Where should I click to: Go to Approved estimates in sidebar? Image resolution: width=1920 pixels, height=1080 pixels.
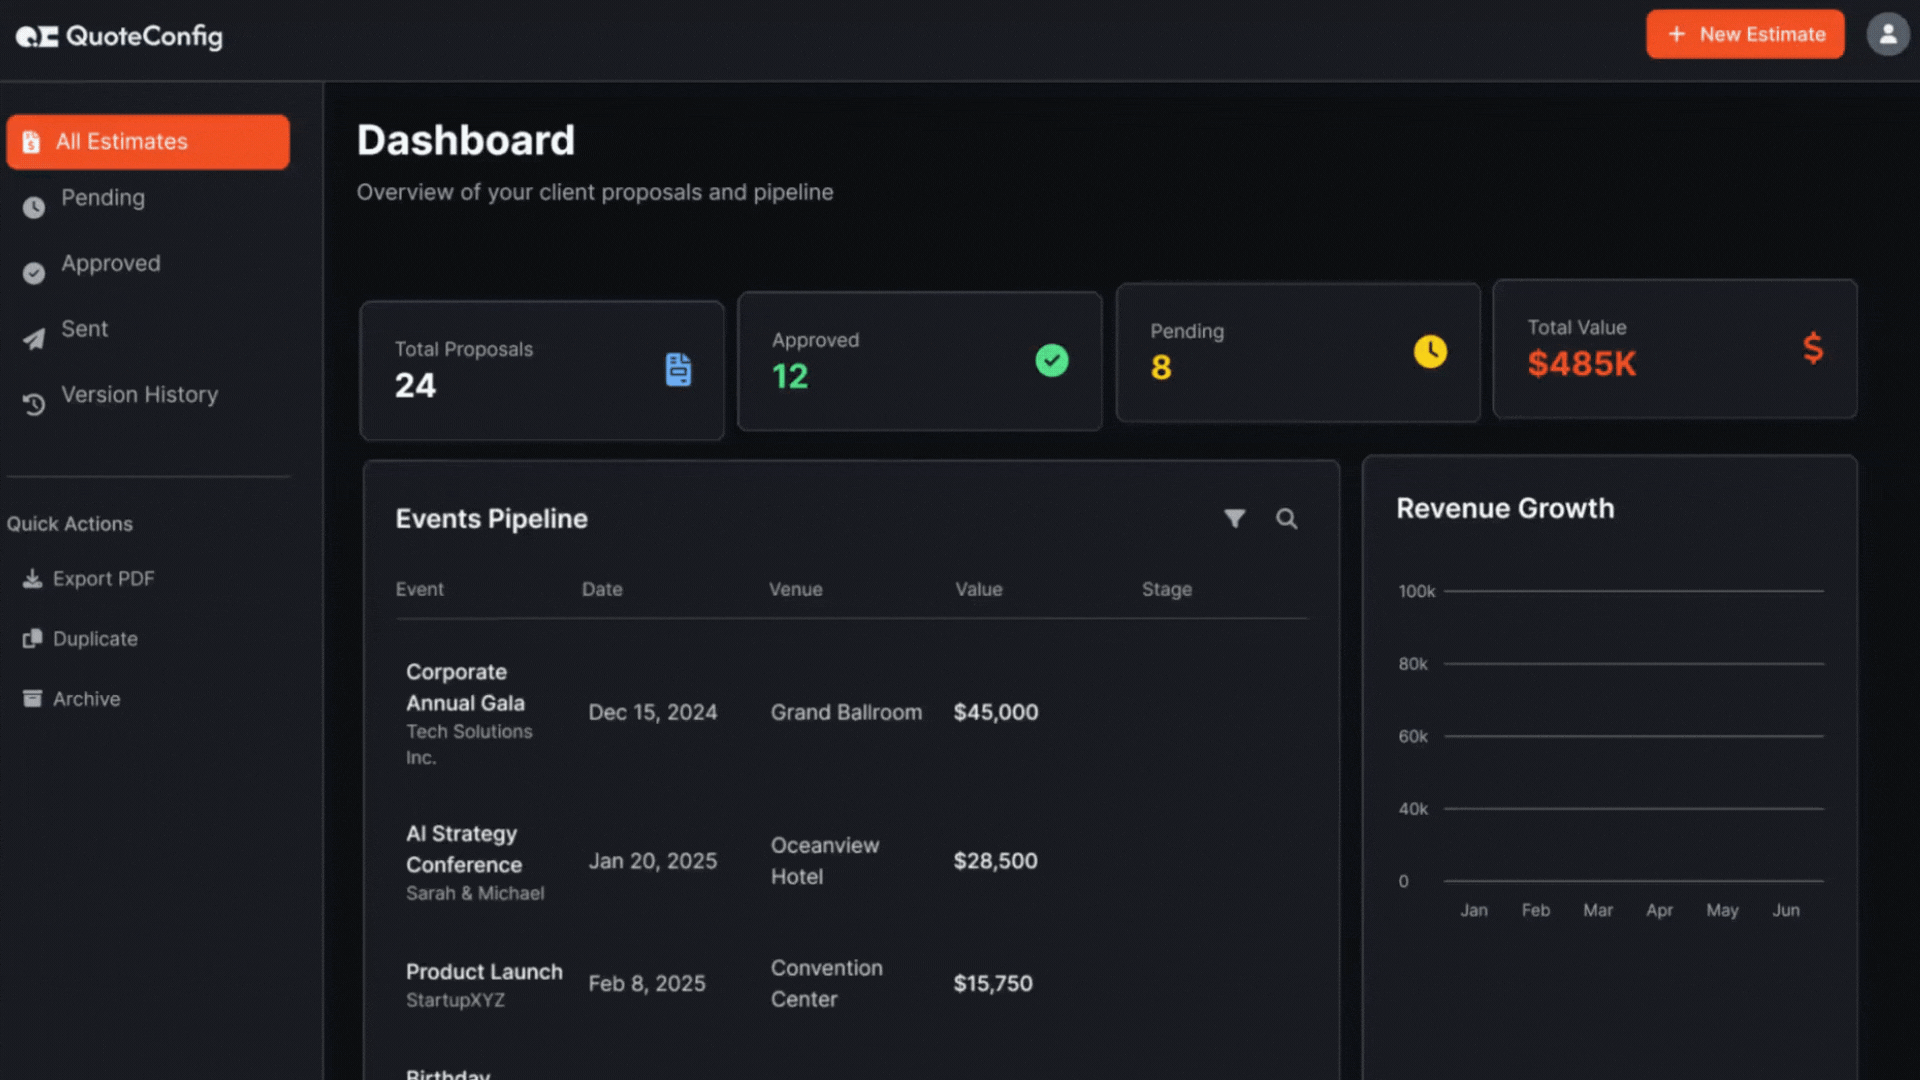click(x=110, y=264)
